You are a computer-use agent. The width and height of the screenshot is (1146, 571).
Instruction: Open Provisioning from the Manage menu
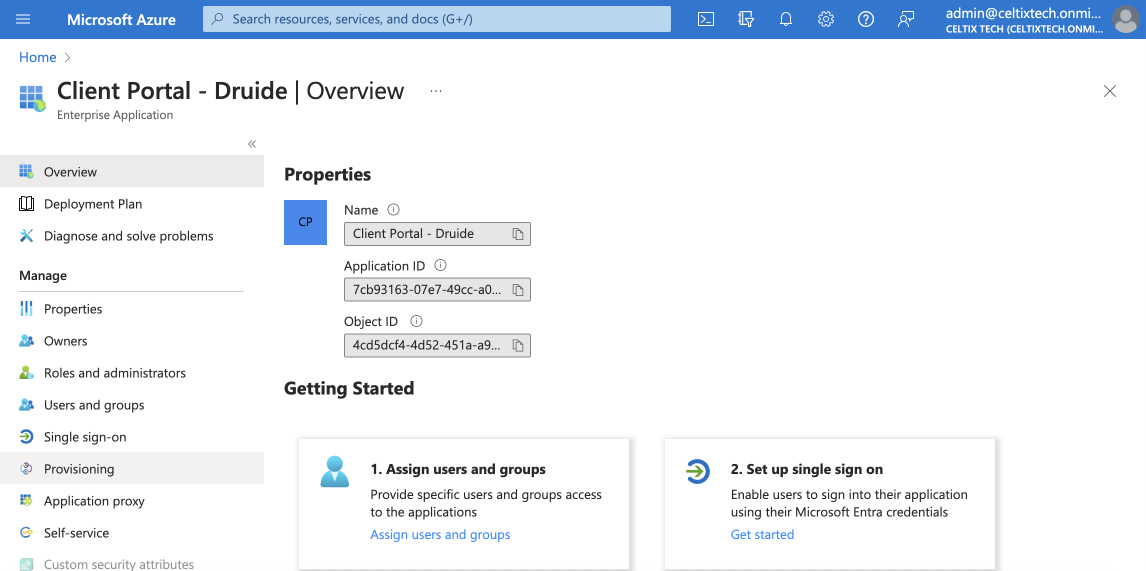tap(79, 469)
